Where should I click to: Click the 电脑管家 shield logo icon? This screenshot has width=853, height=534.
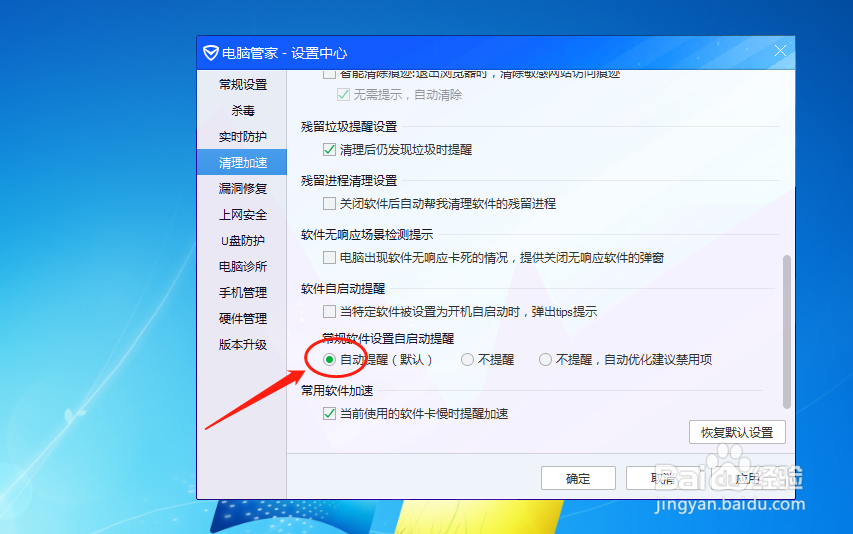click(x=211, y=53)
